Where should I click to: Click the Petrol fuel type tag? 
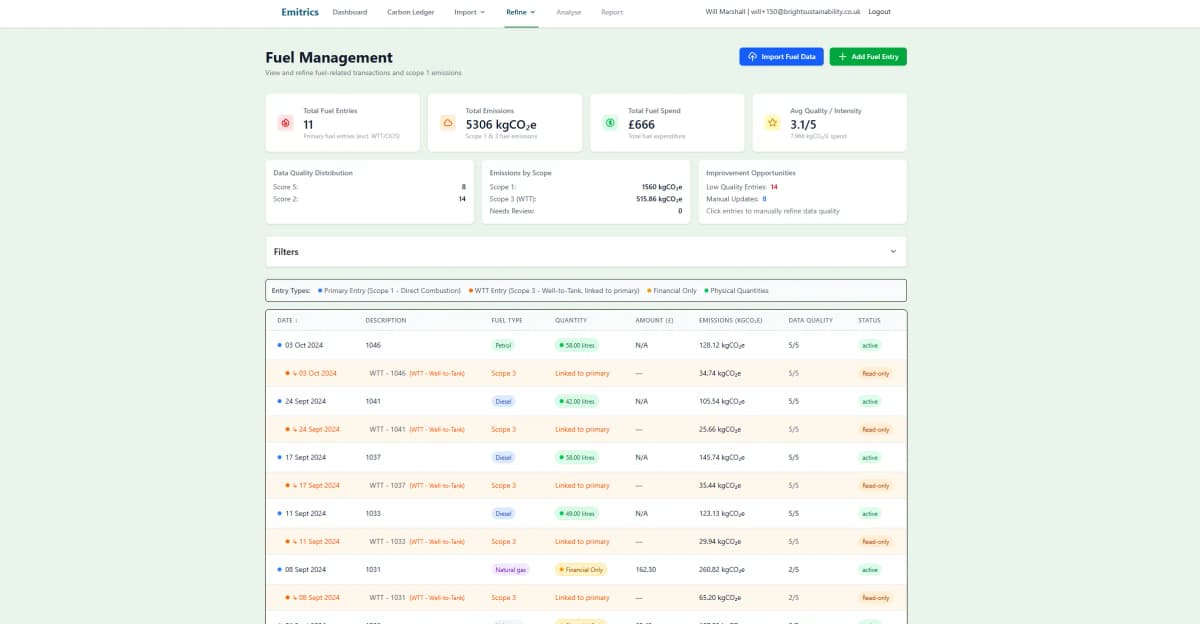(x=503, y=345)
